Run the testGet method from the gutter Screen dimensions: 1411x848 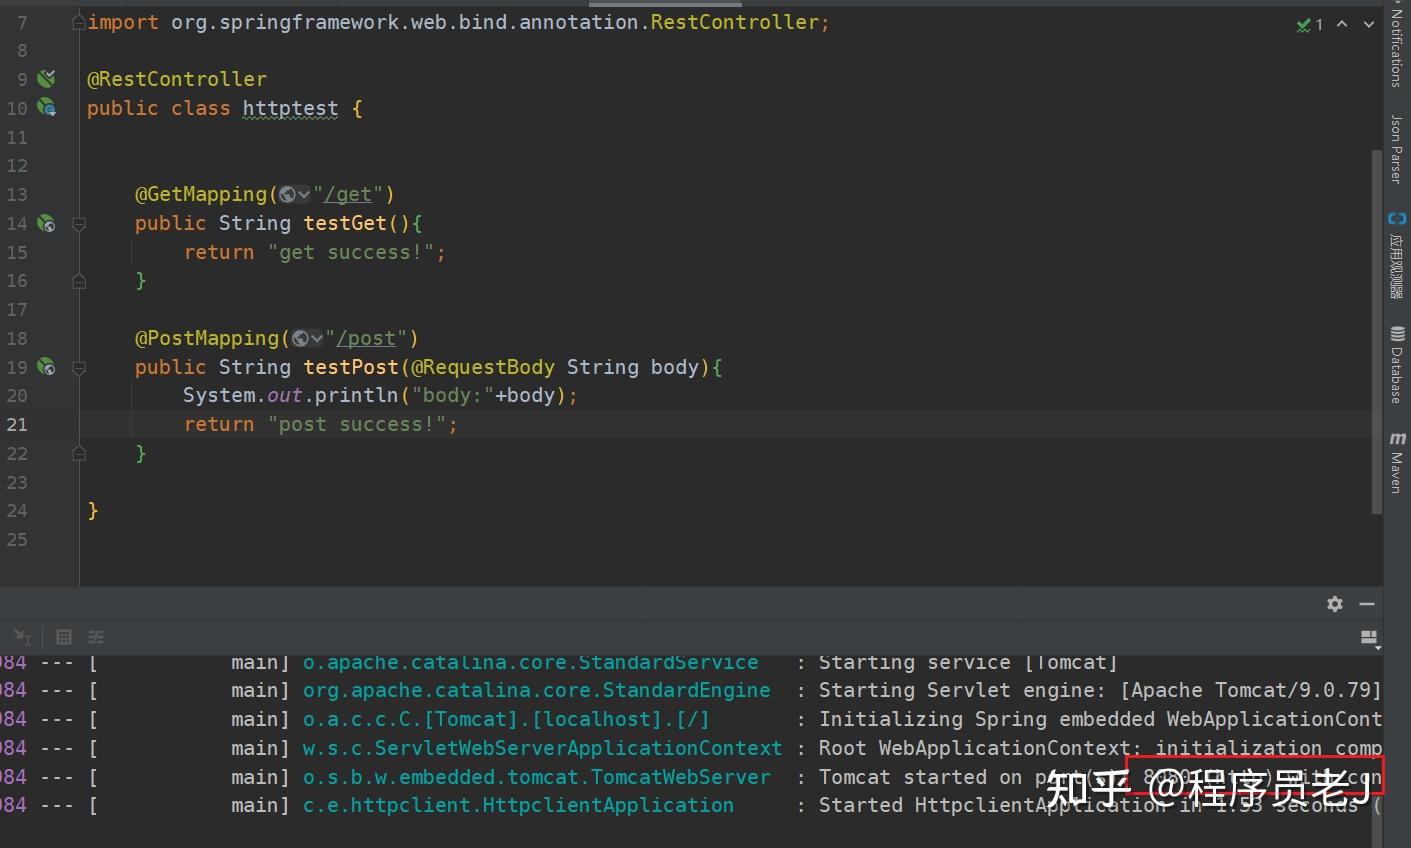(x=46, y=223)
